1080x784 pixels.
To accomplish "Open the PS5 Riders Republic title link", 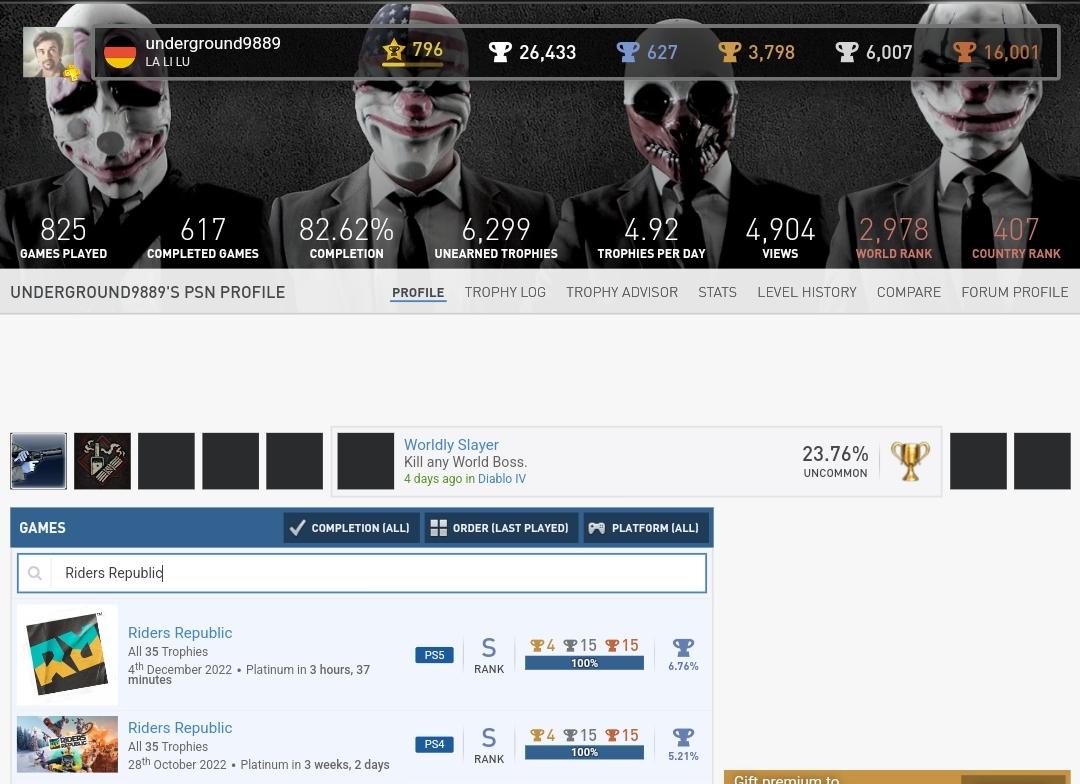I will click(x=180, y=632).
